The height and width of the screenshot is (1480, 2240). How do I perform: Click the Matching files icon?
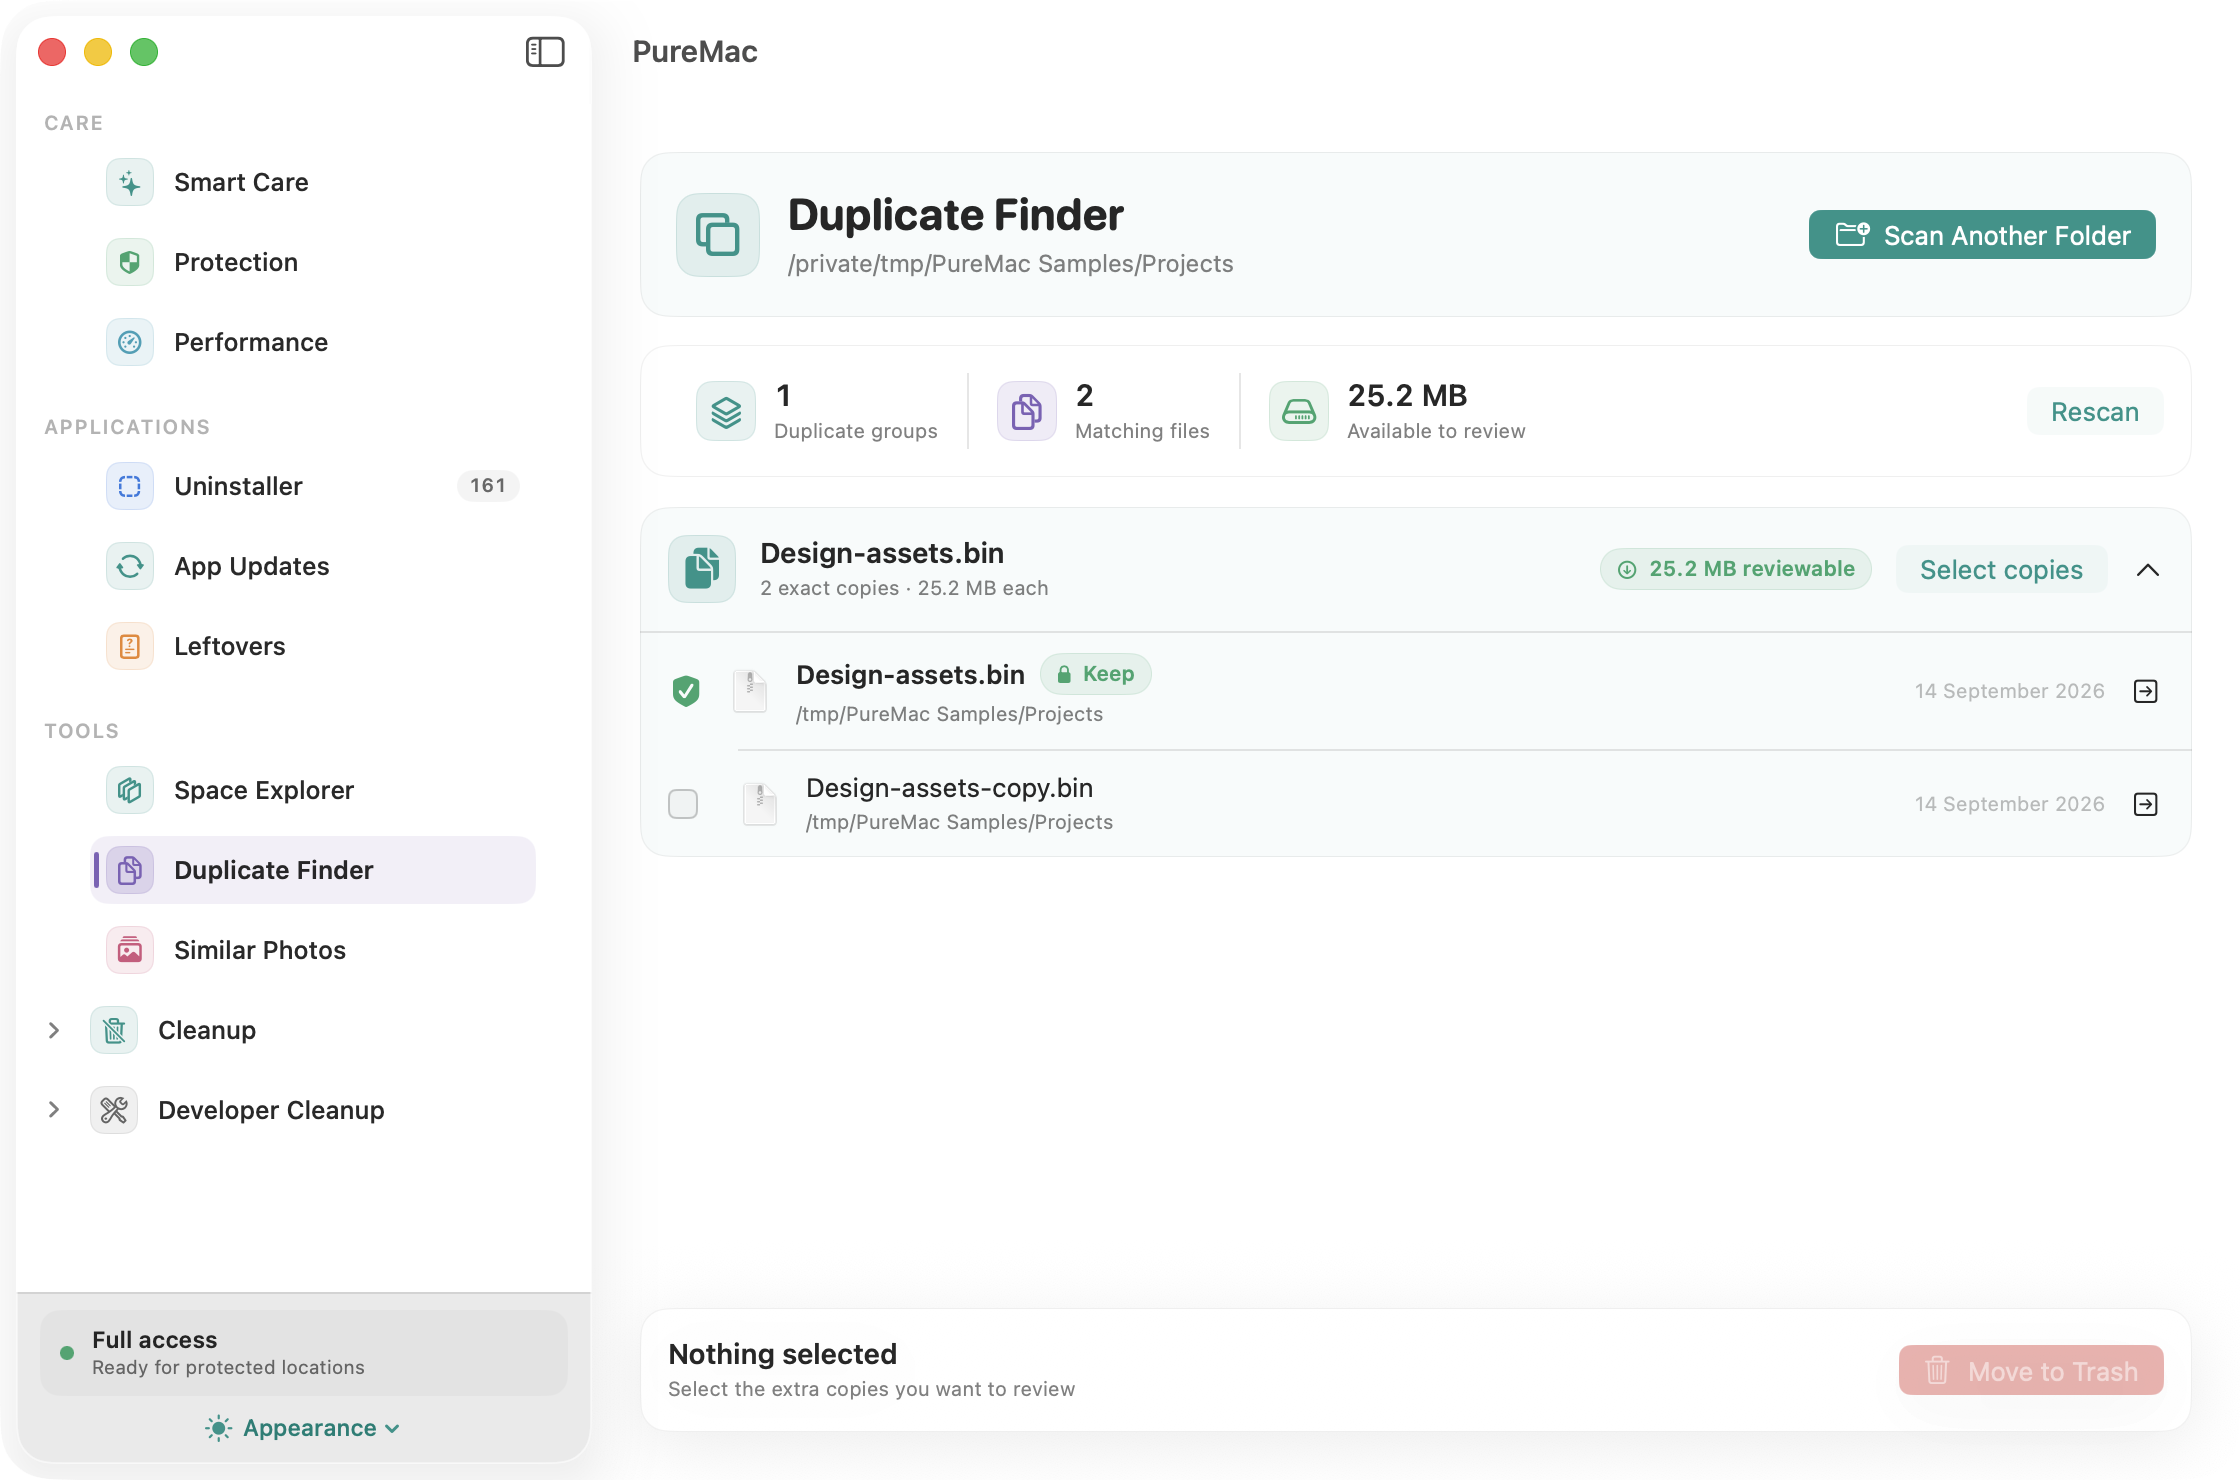click(1027, 411)
